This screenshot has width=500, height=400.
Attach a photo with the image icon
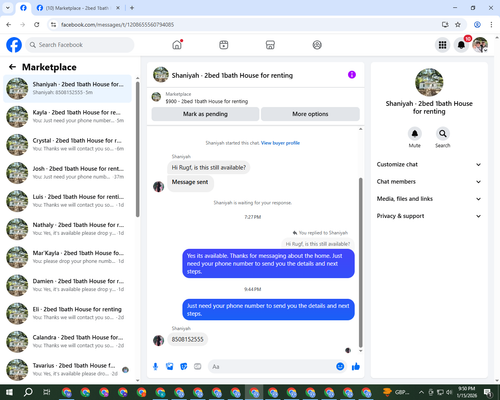click(x=170, y=367)
